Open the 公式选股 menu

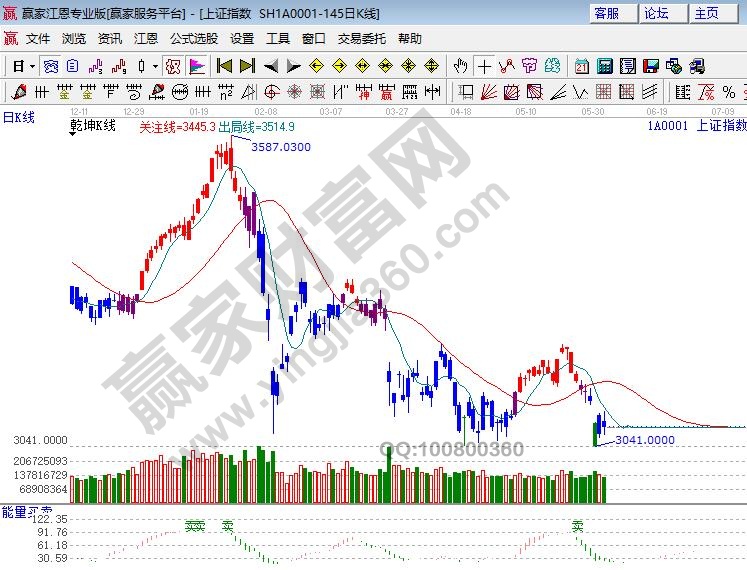193,38
